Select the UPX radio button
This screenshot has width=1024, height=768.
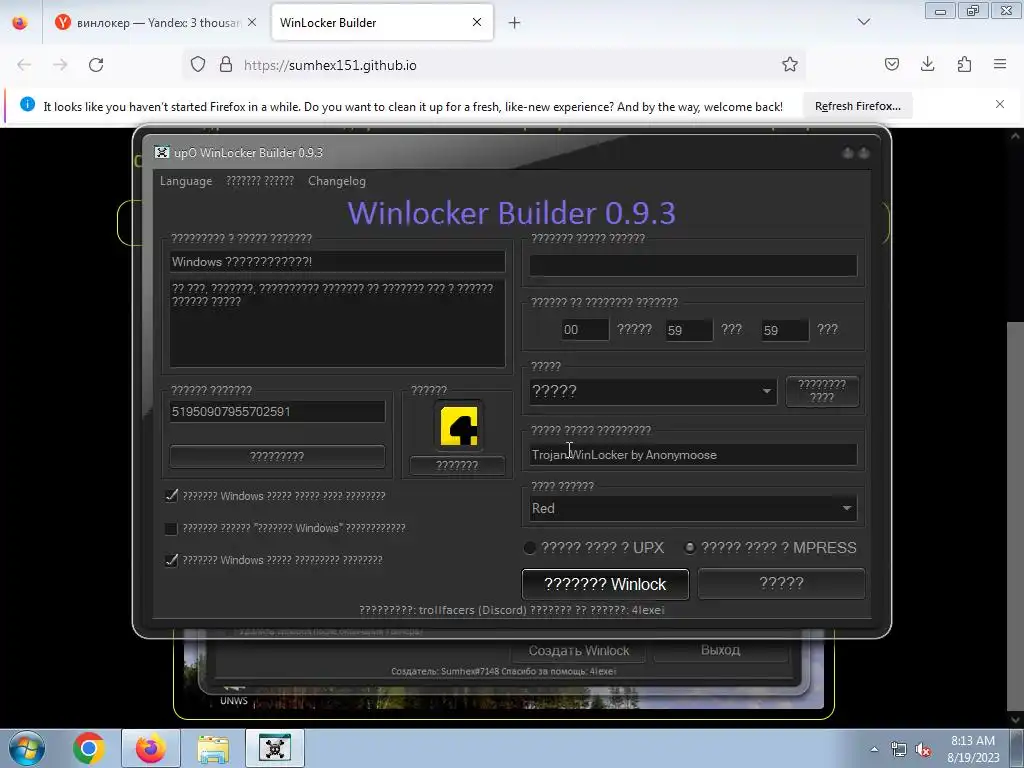coord(530,548)
